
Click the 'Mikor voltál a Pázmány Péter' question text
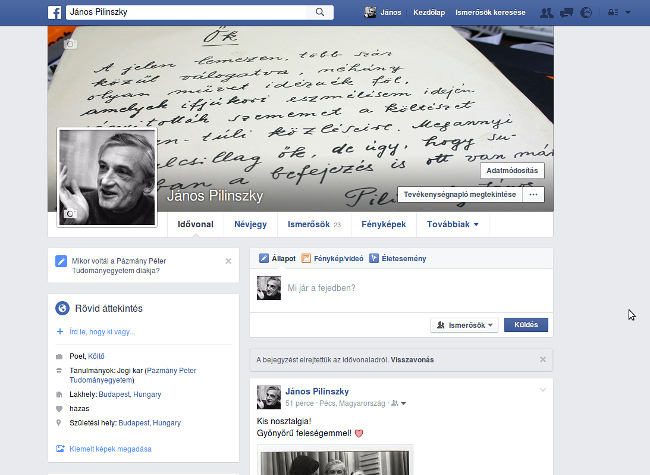click(119, 266)
